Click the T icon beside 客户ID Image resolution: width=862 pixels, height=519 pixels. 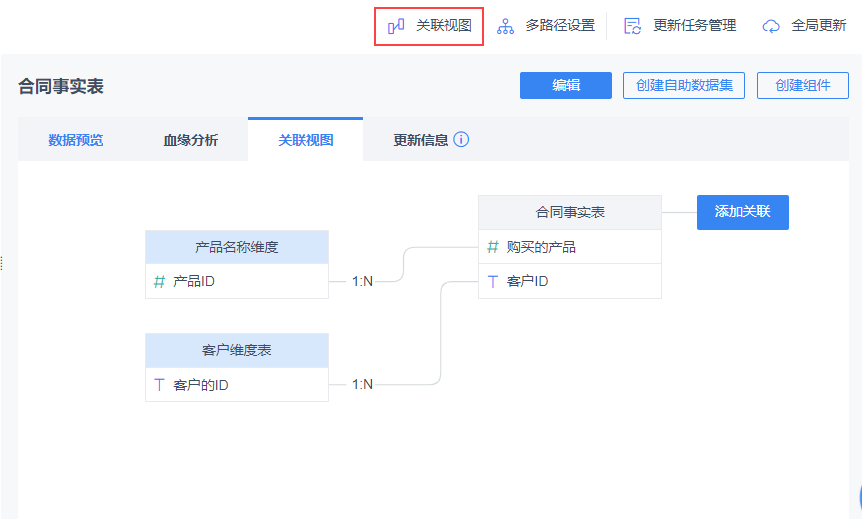tap(492, 282)
